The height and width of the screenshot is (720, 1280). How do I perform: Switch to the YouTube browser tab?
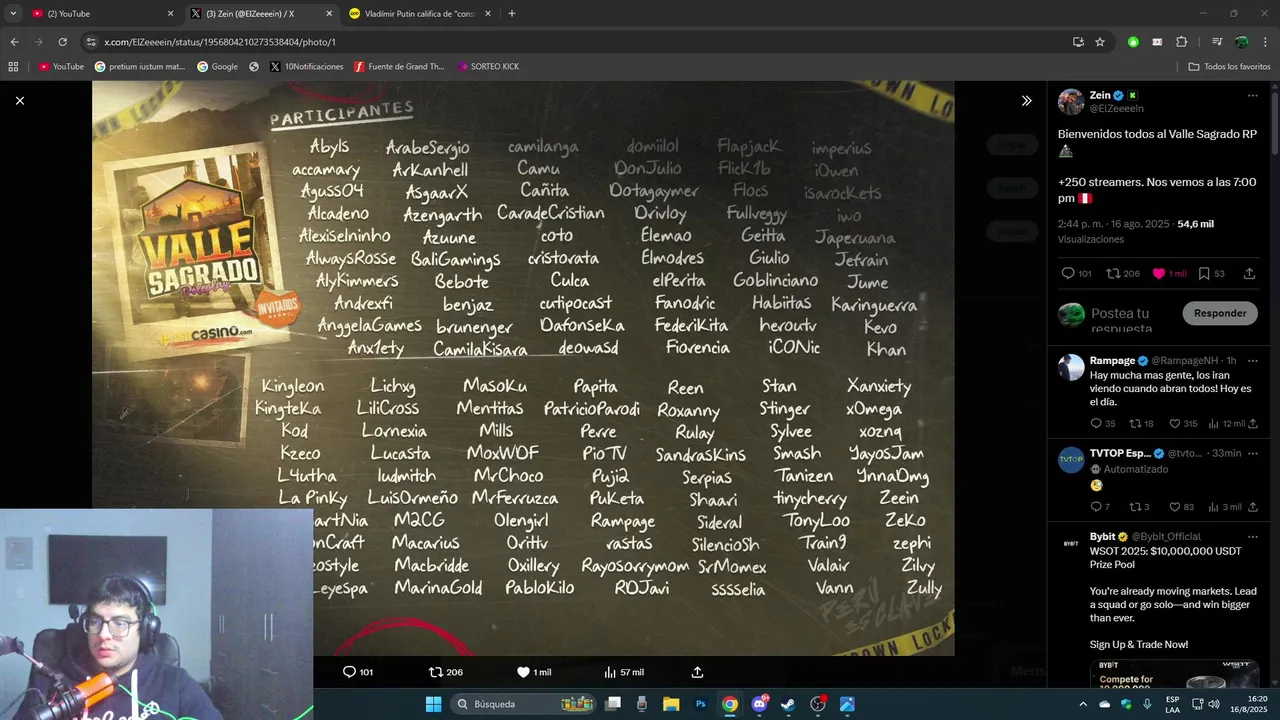[x=100, y=14]
